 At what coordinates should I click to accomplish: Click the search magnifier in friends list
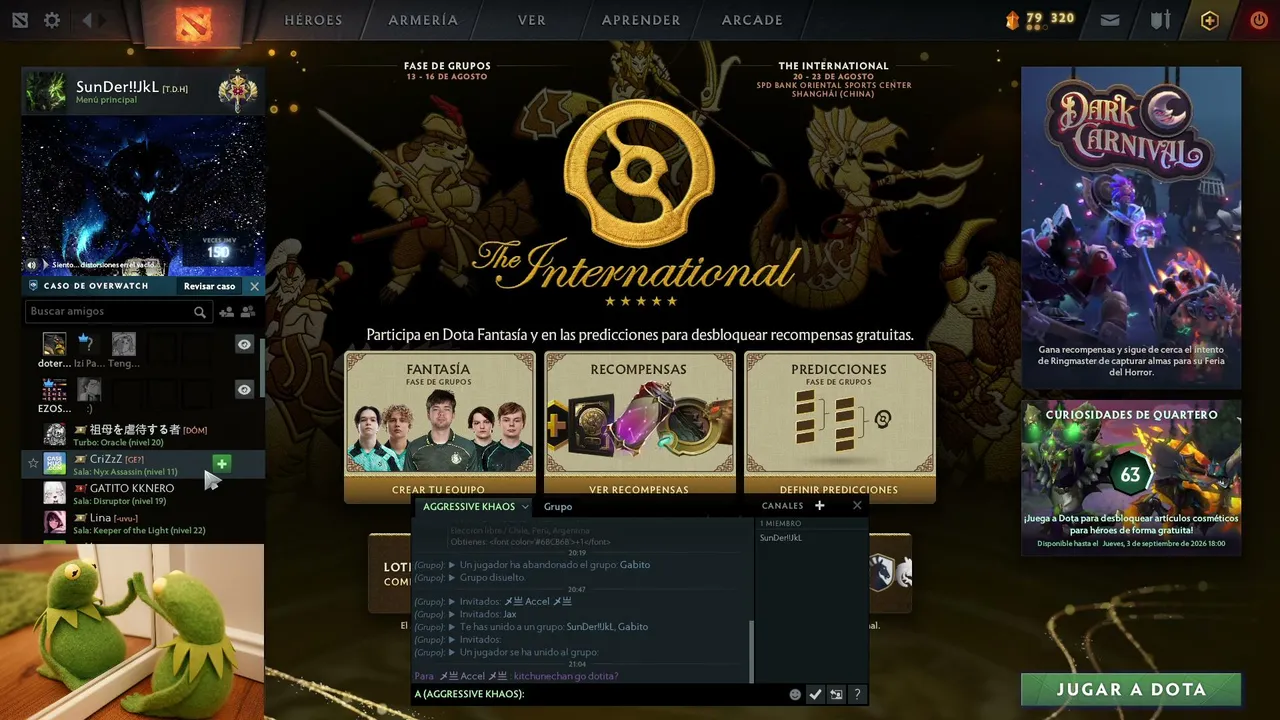[x=200, y=312]
